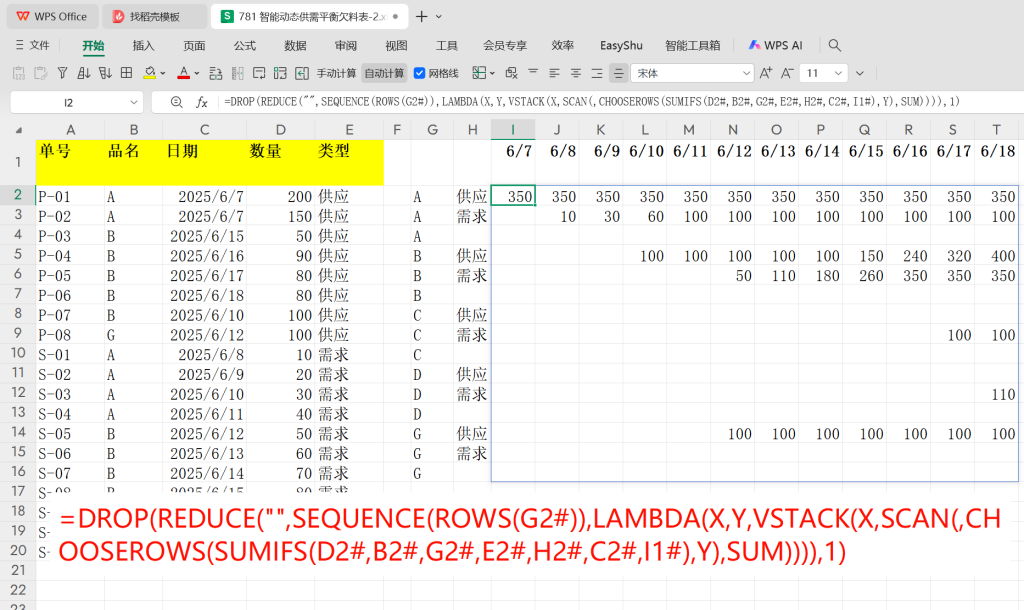The height and width of the screenshot is (610, 1024).
Task: Select cell I2 containing 350
Action: click(513, 196)
